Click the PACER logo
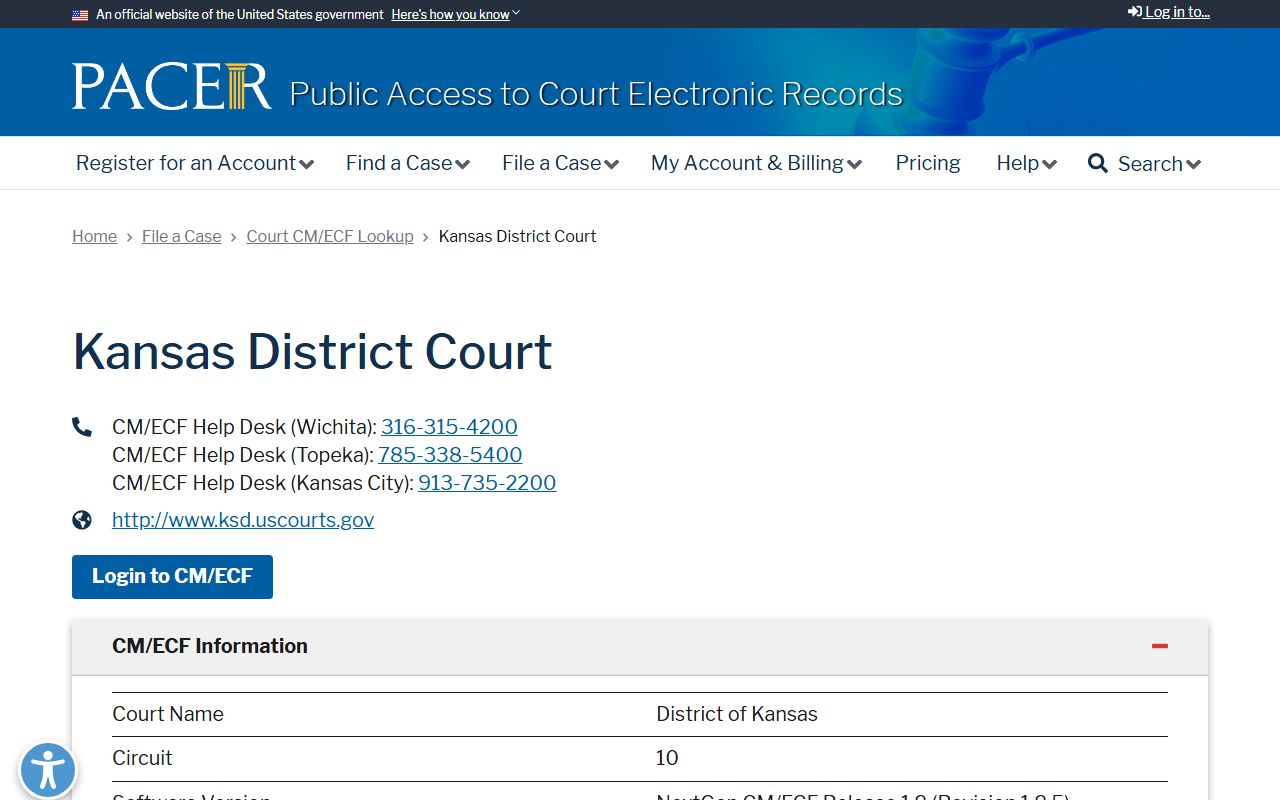Screen dimensions: 1280x800 (171, 86)
